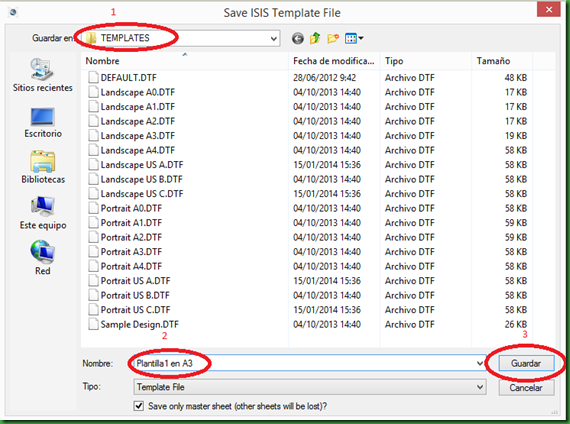Create a new folder icon
The image size is (570, 424).
(x=333, y=38)
